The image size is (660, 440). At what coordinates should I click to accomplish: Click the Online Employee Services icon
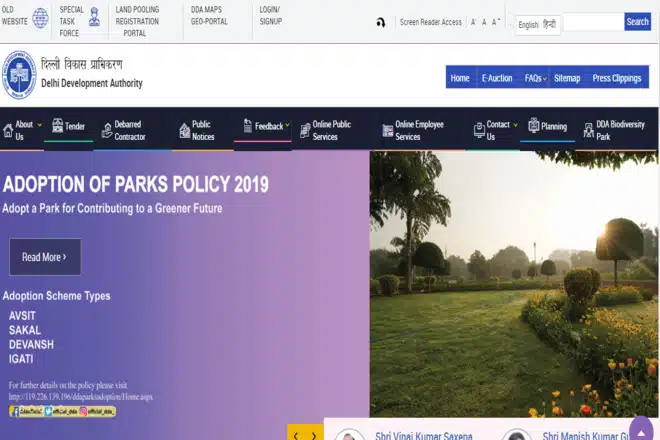coord(388,131)
